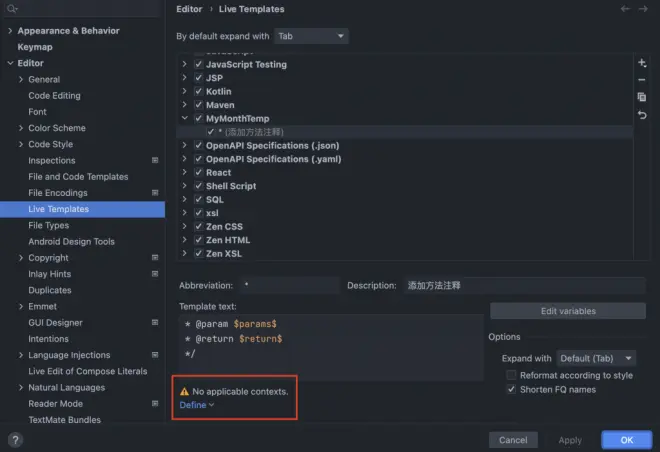Screen dimensions: 660x452
Task: Click the Apply button
Action: pos(570,440)
